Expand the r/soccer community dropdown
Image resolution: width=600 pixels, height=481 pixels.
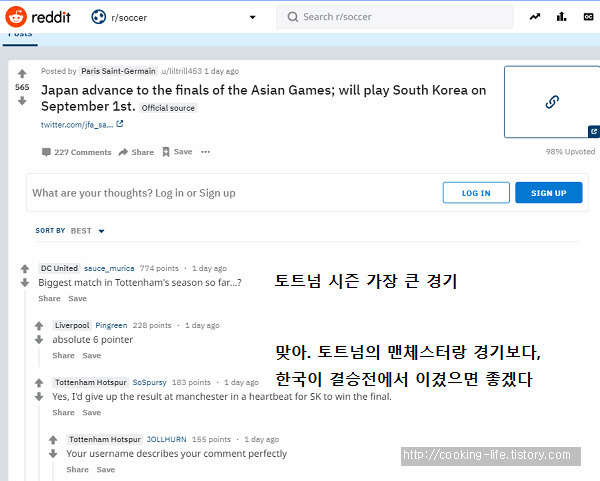click(252, 17)
